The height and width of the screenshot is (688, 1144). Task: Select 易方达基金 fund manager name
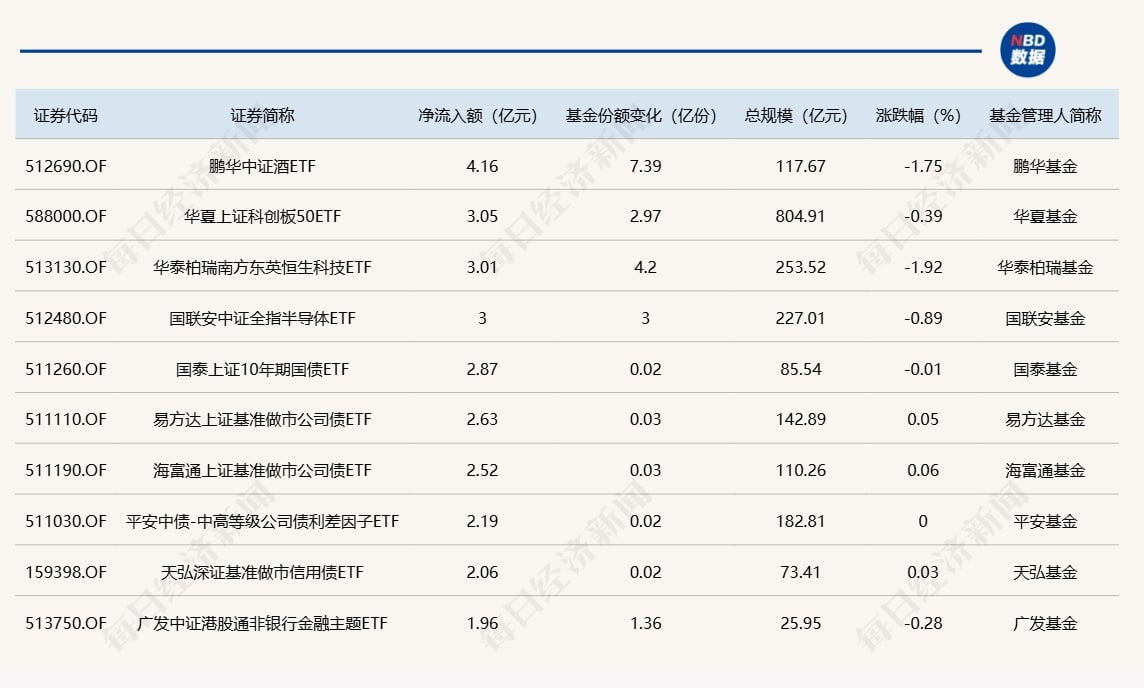(x=1044, y=419)
